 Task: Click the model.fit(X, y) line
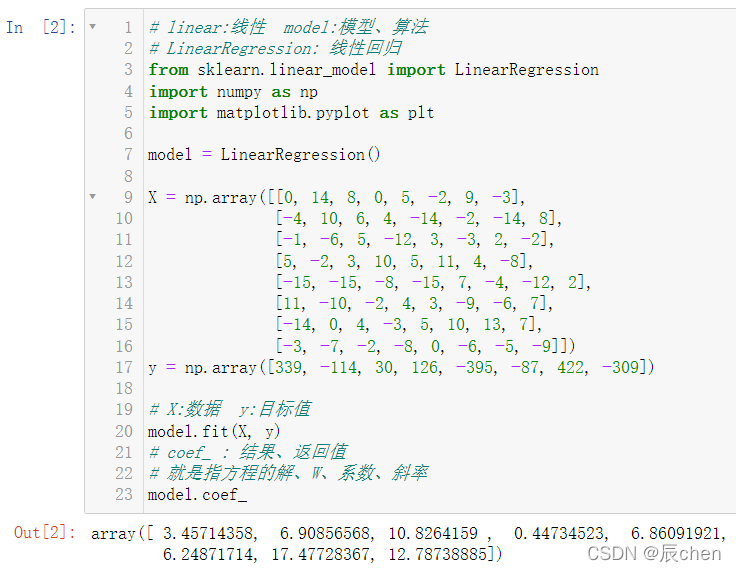214,431
